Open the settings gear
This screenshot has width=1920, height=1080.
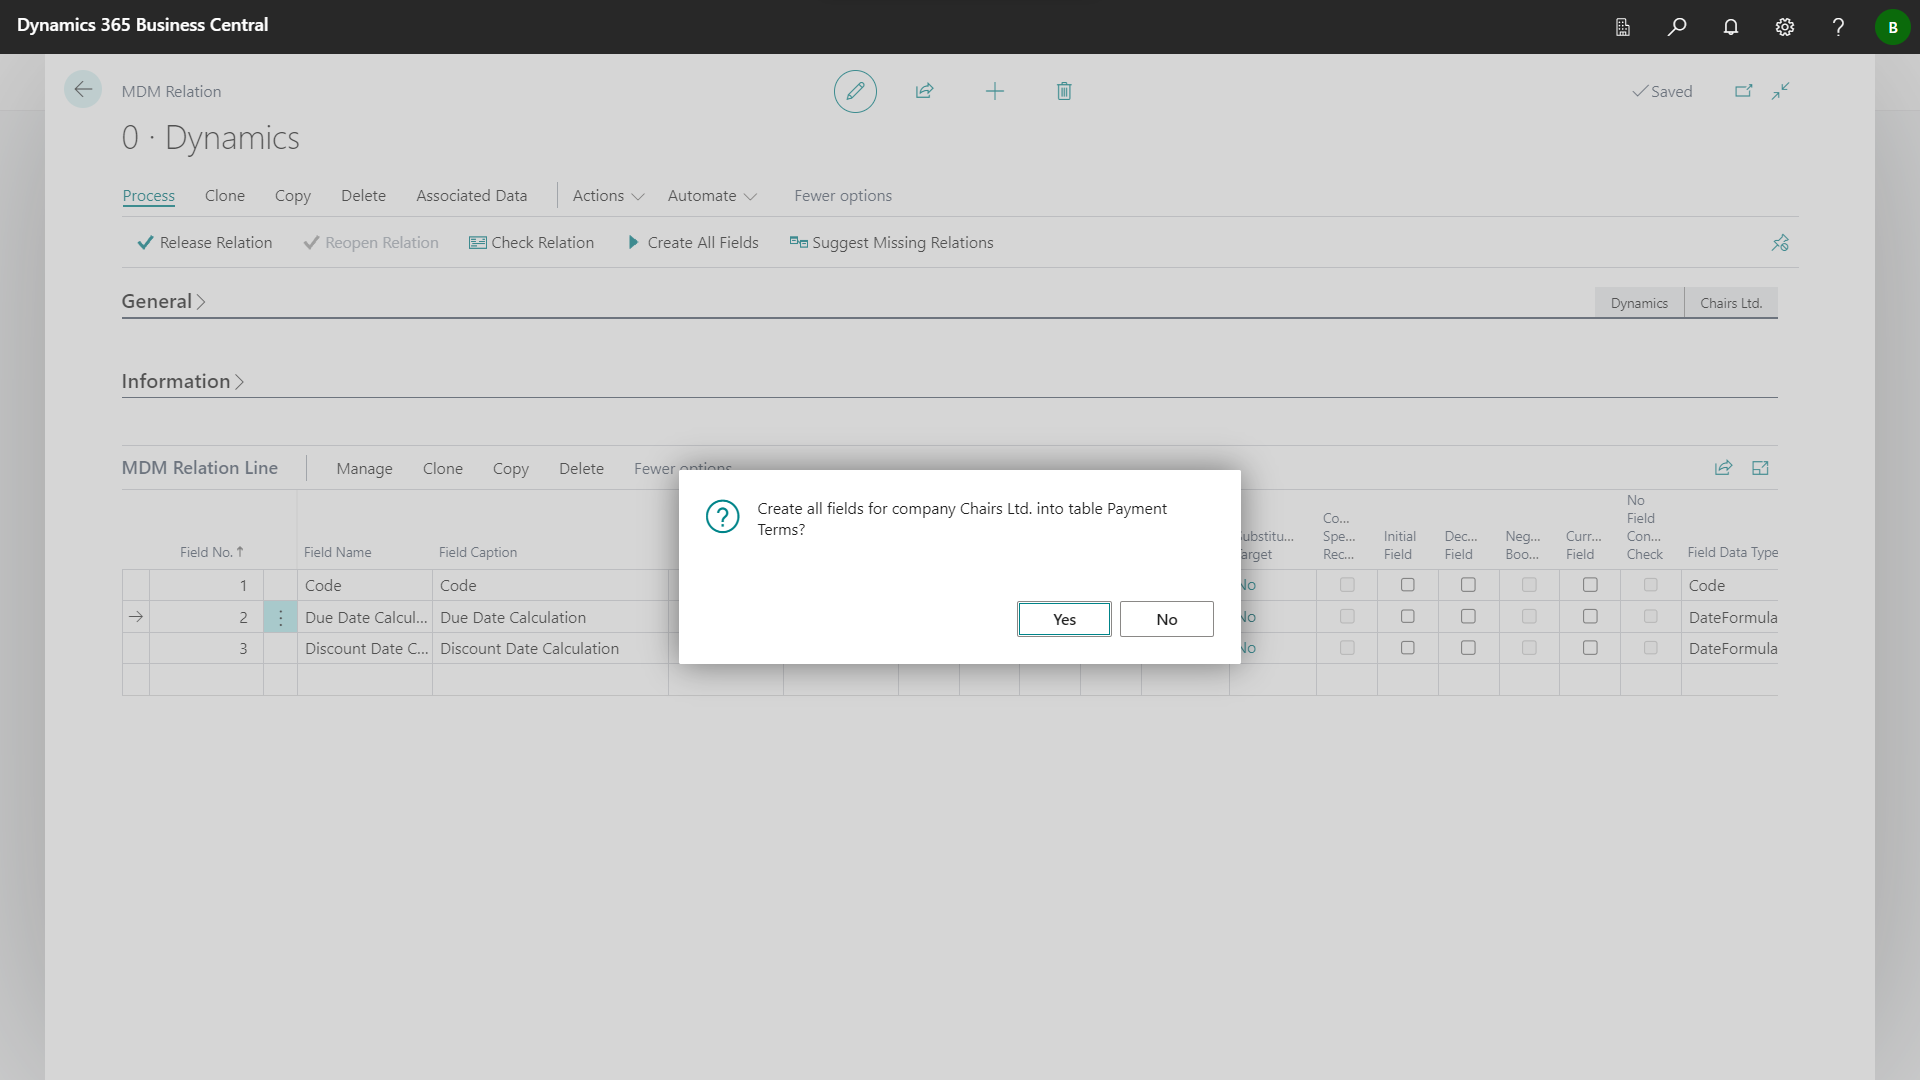(x=1785, y=27)
